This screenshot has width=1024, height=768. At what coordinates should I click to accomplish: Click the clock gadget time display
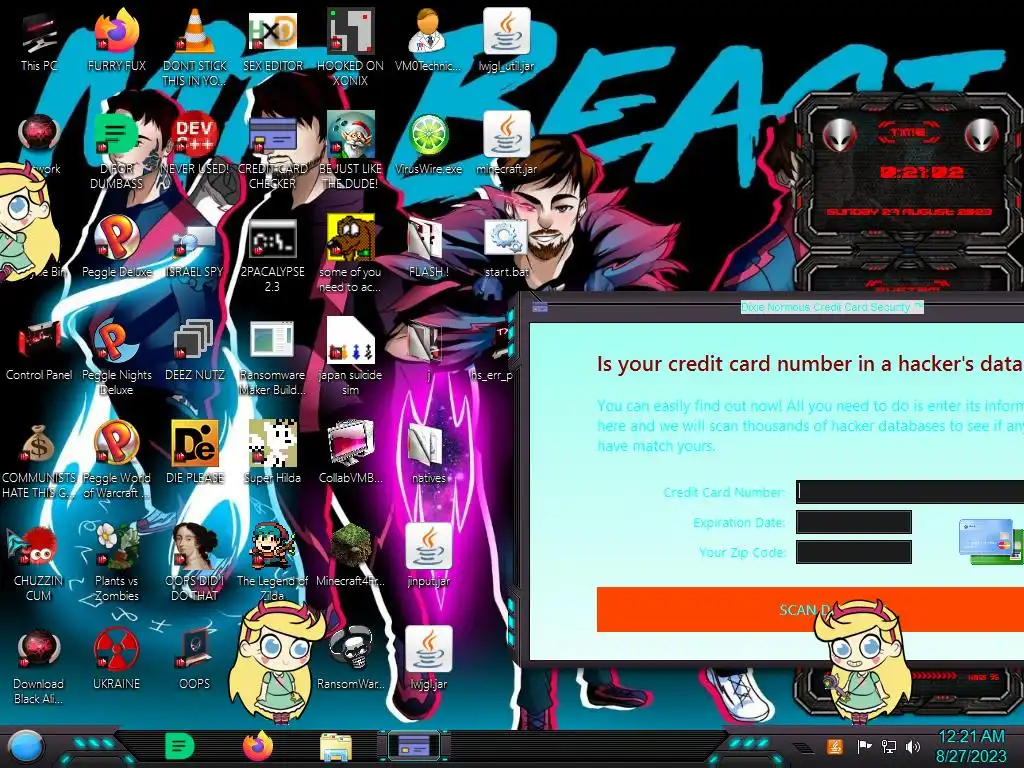[921, 172]
